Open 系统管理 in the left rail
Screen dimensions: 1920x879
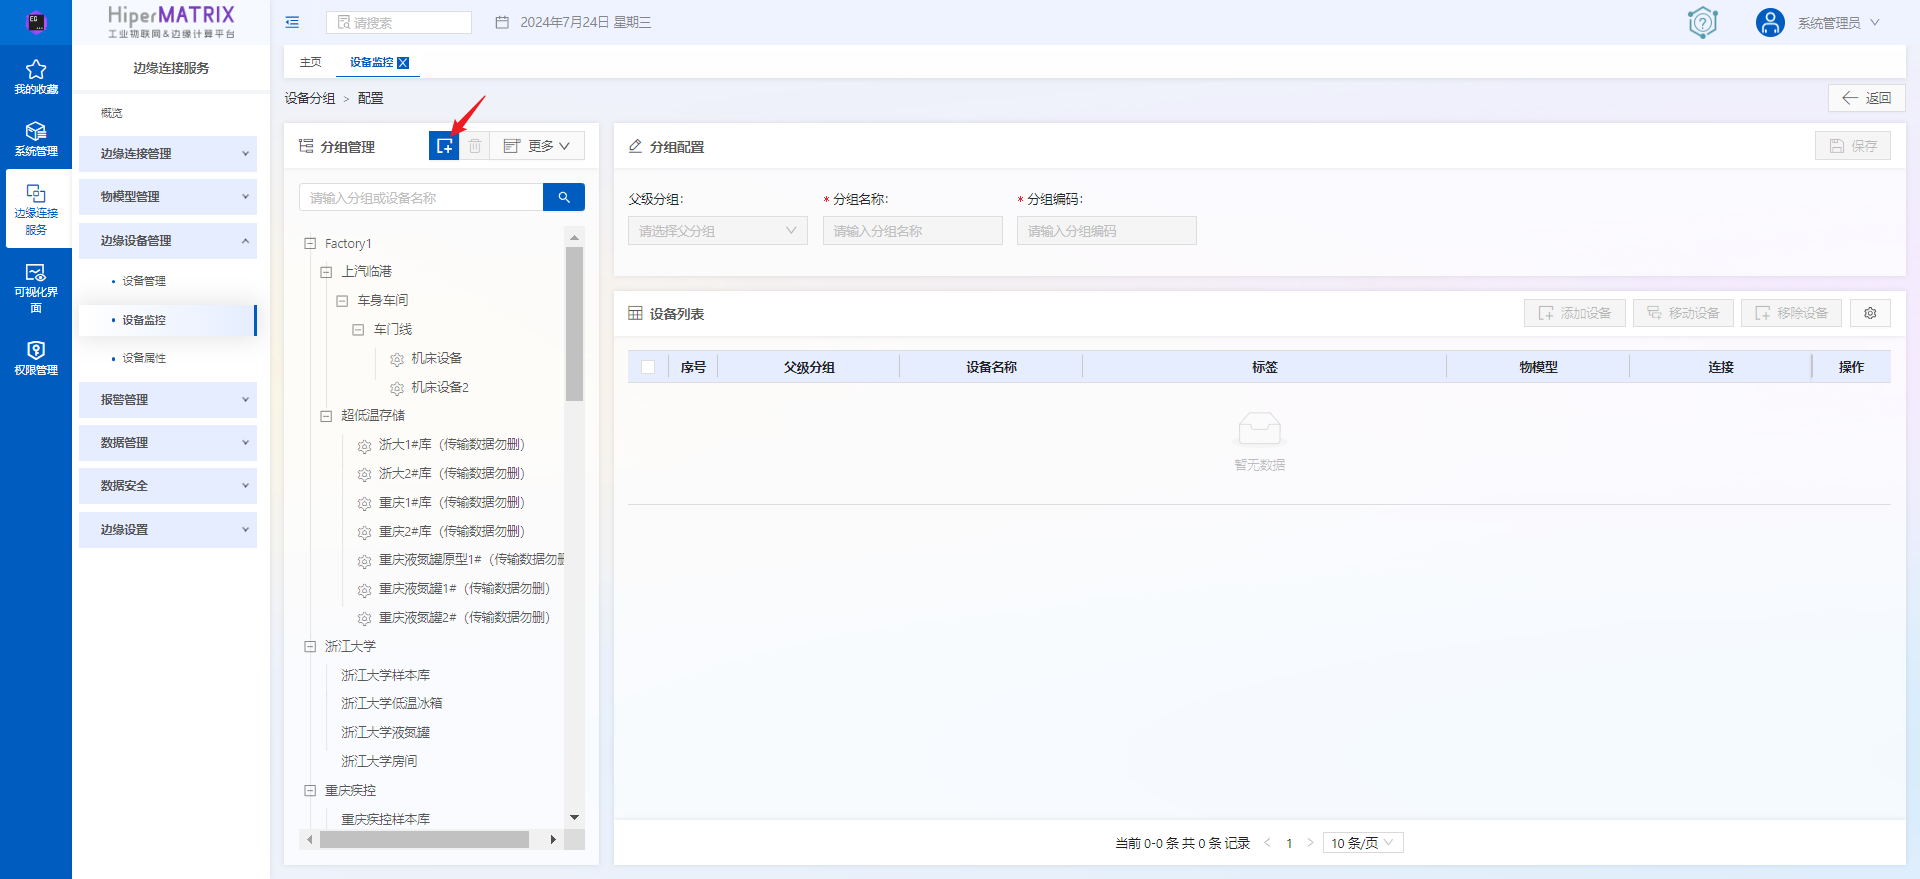click(x=36, y=139)
